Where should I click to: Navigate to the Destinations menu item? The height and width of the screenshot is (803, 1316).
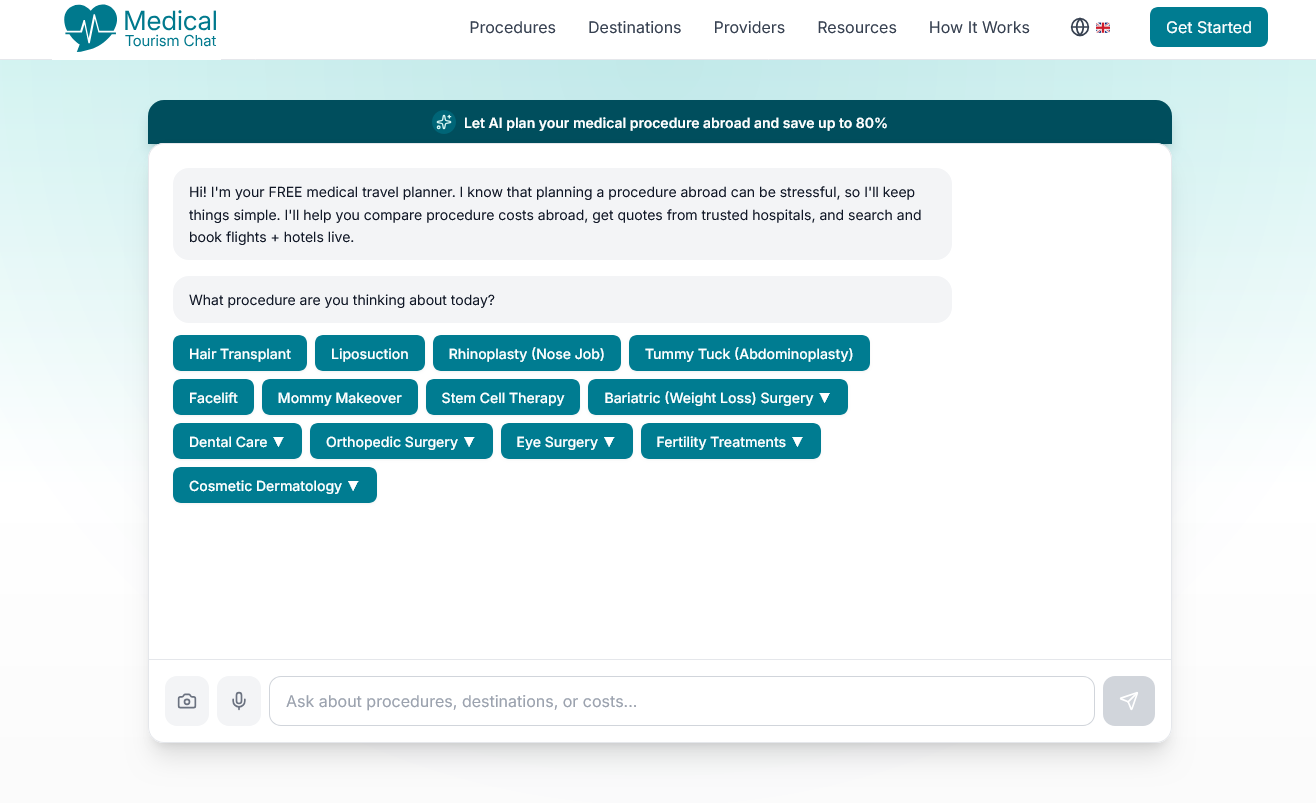click(x=634, y=27)
